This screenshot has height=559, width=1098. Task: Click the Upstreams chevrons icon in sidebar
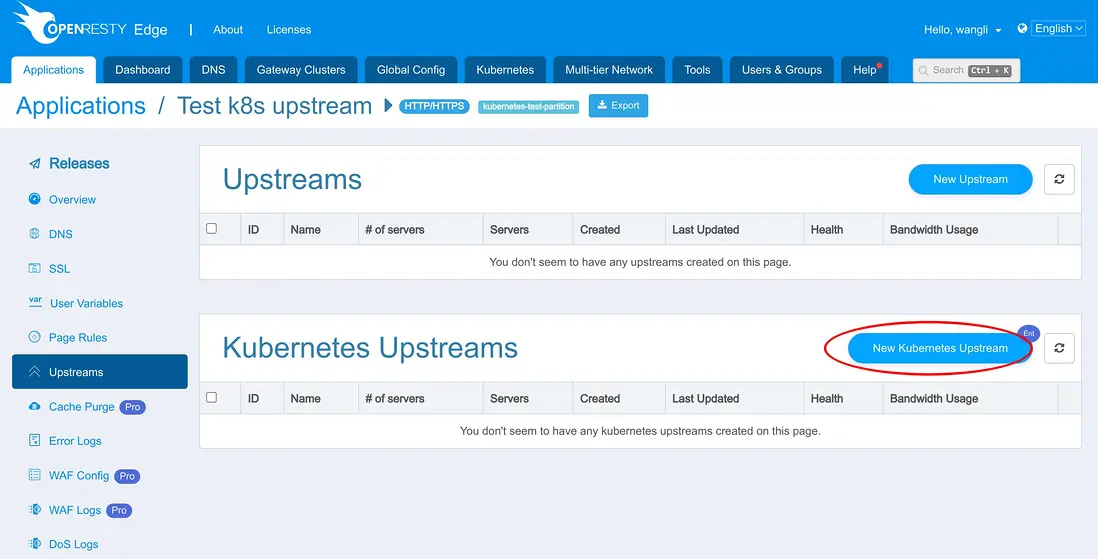coord(34,372)
